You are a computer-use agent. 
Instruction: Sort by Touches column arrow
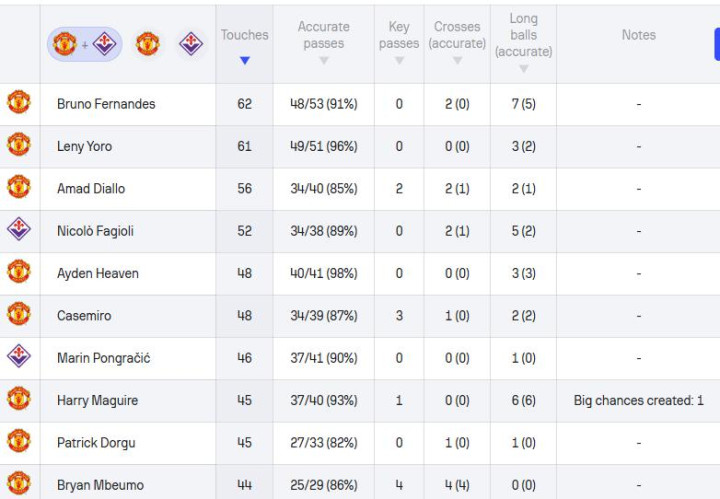(245, 60)
